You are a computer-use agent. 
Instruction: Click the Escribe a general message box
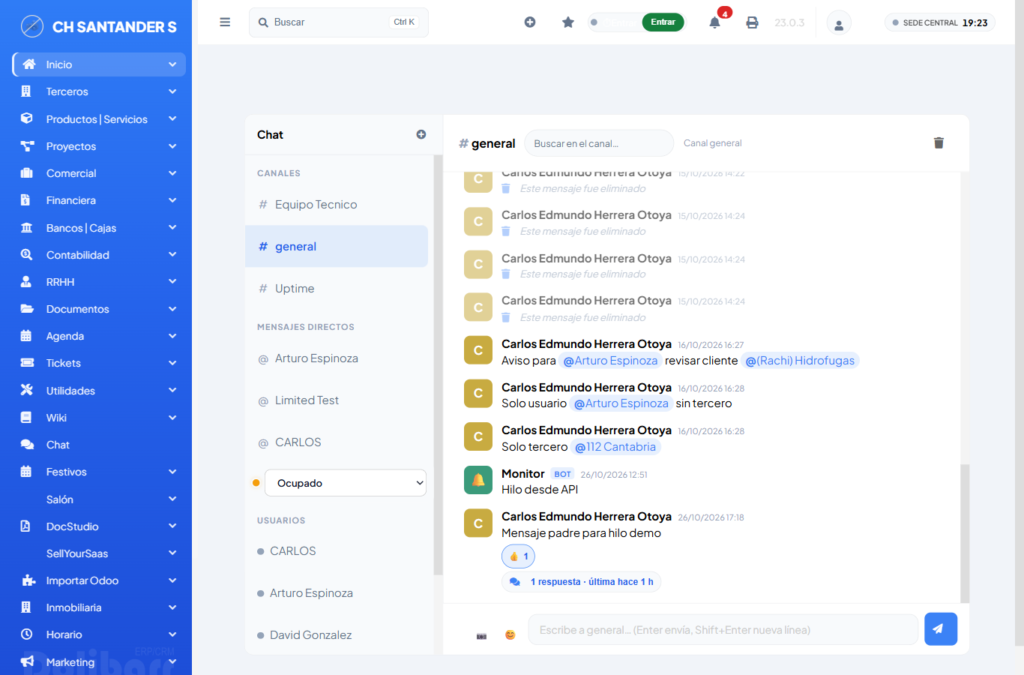[723, 629]
